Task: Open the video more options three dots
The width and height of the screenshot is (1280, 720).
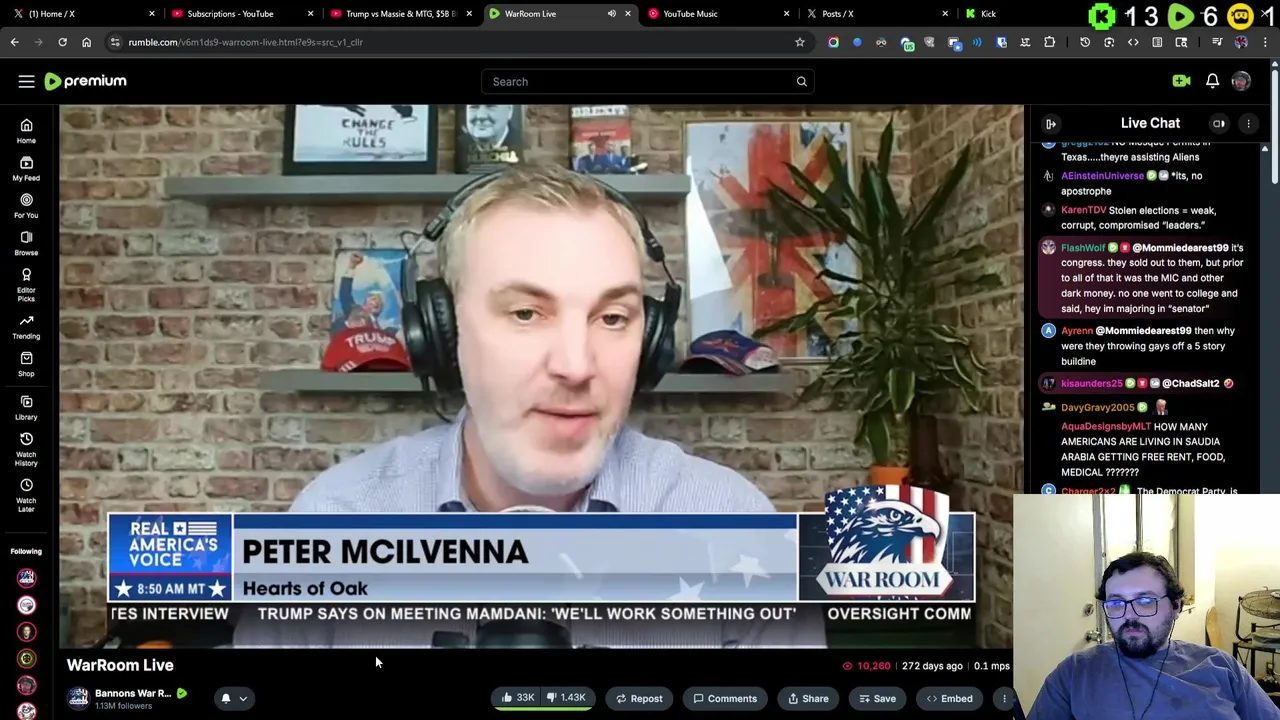Action: pos(1004,699)
